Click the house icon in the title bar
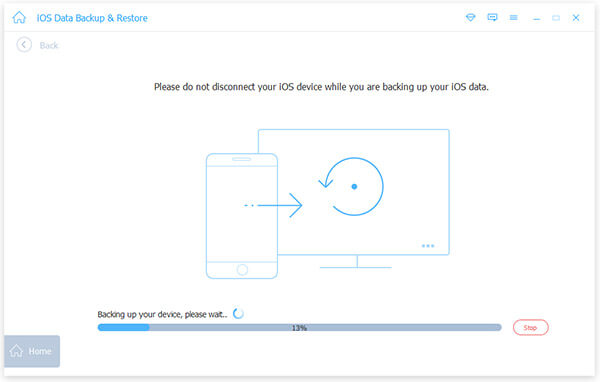The width and height of the screenshot is (600, 382). point(19,18)
